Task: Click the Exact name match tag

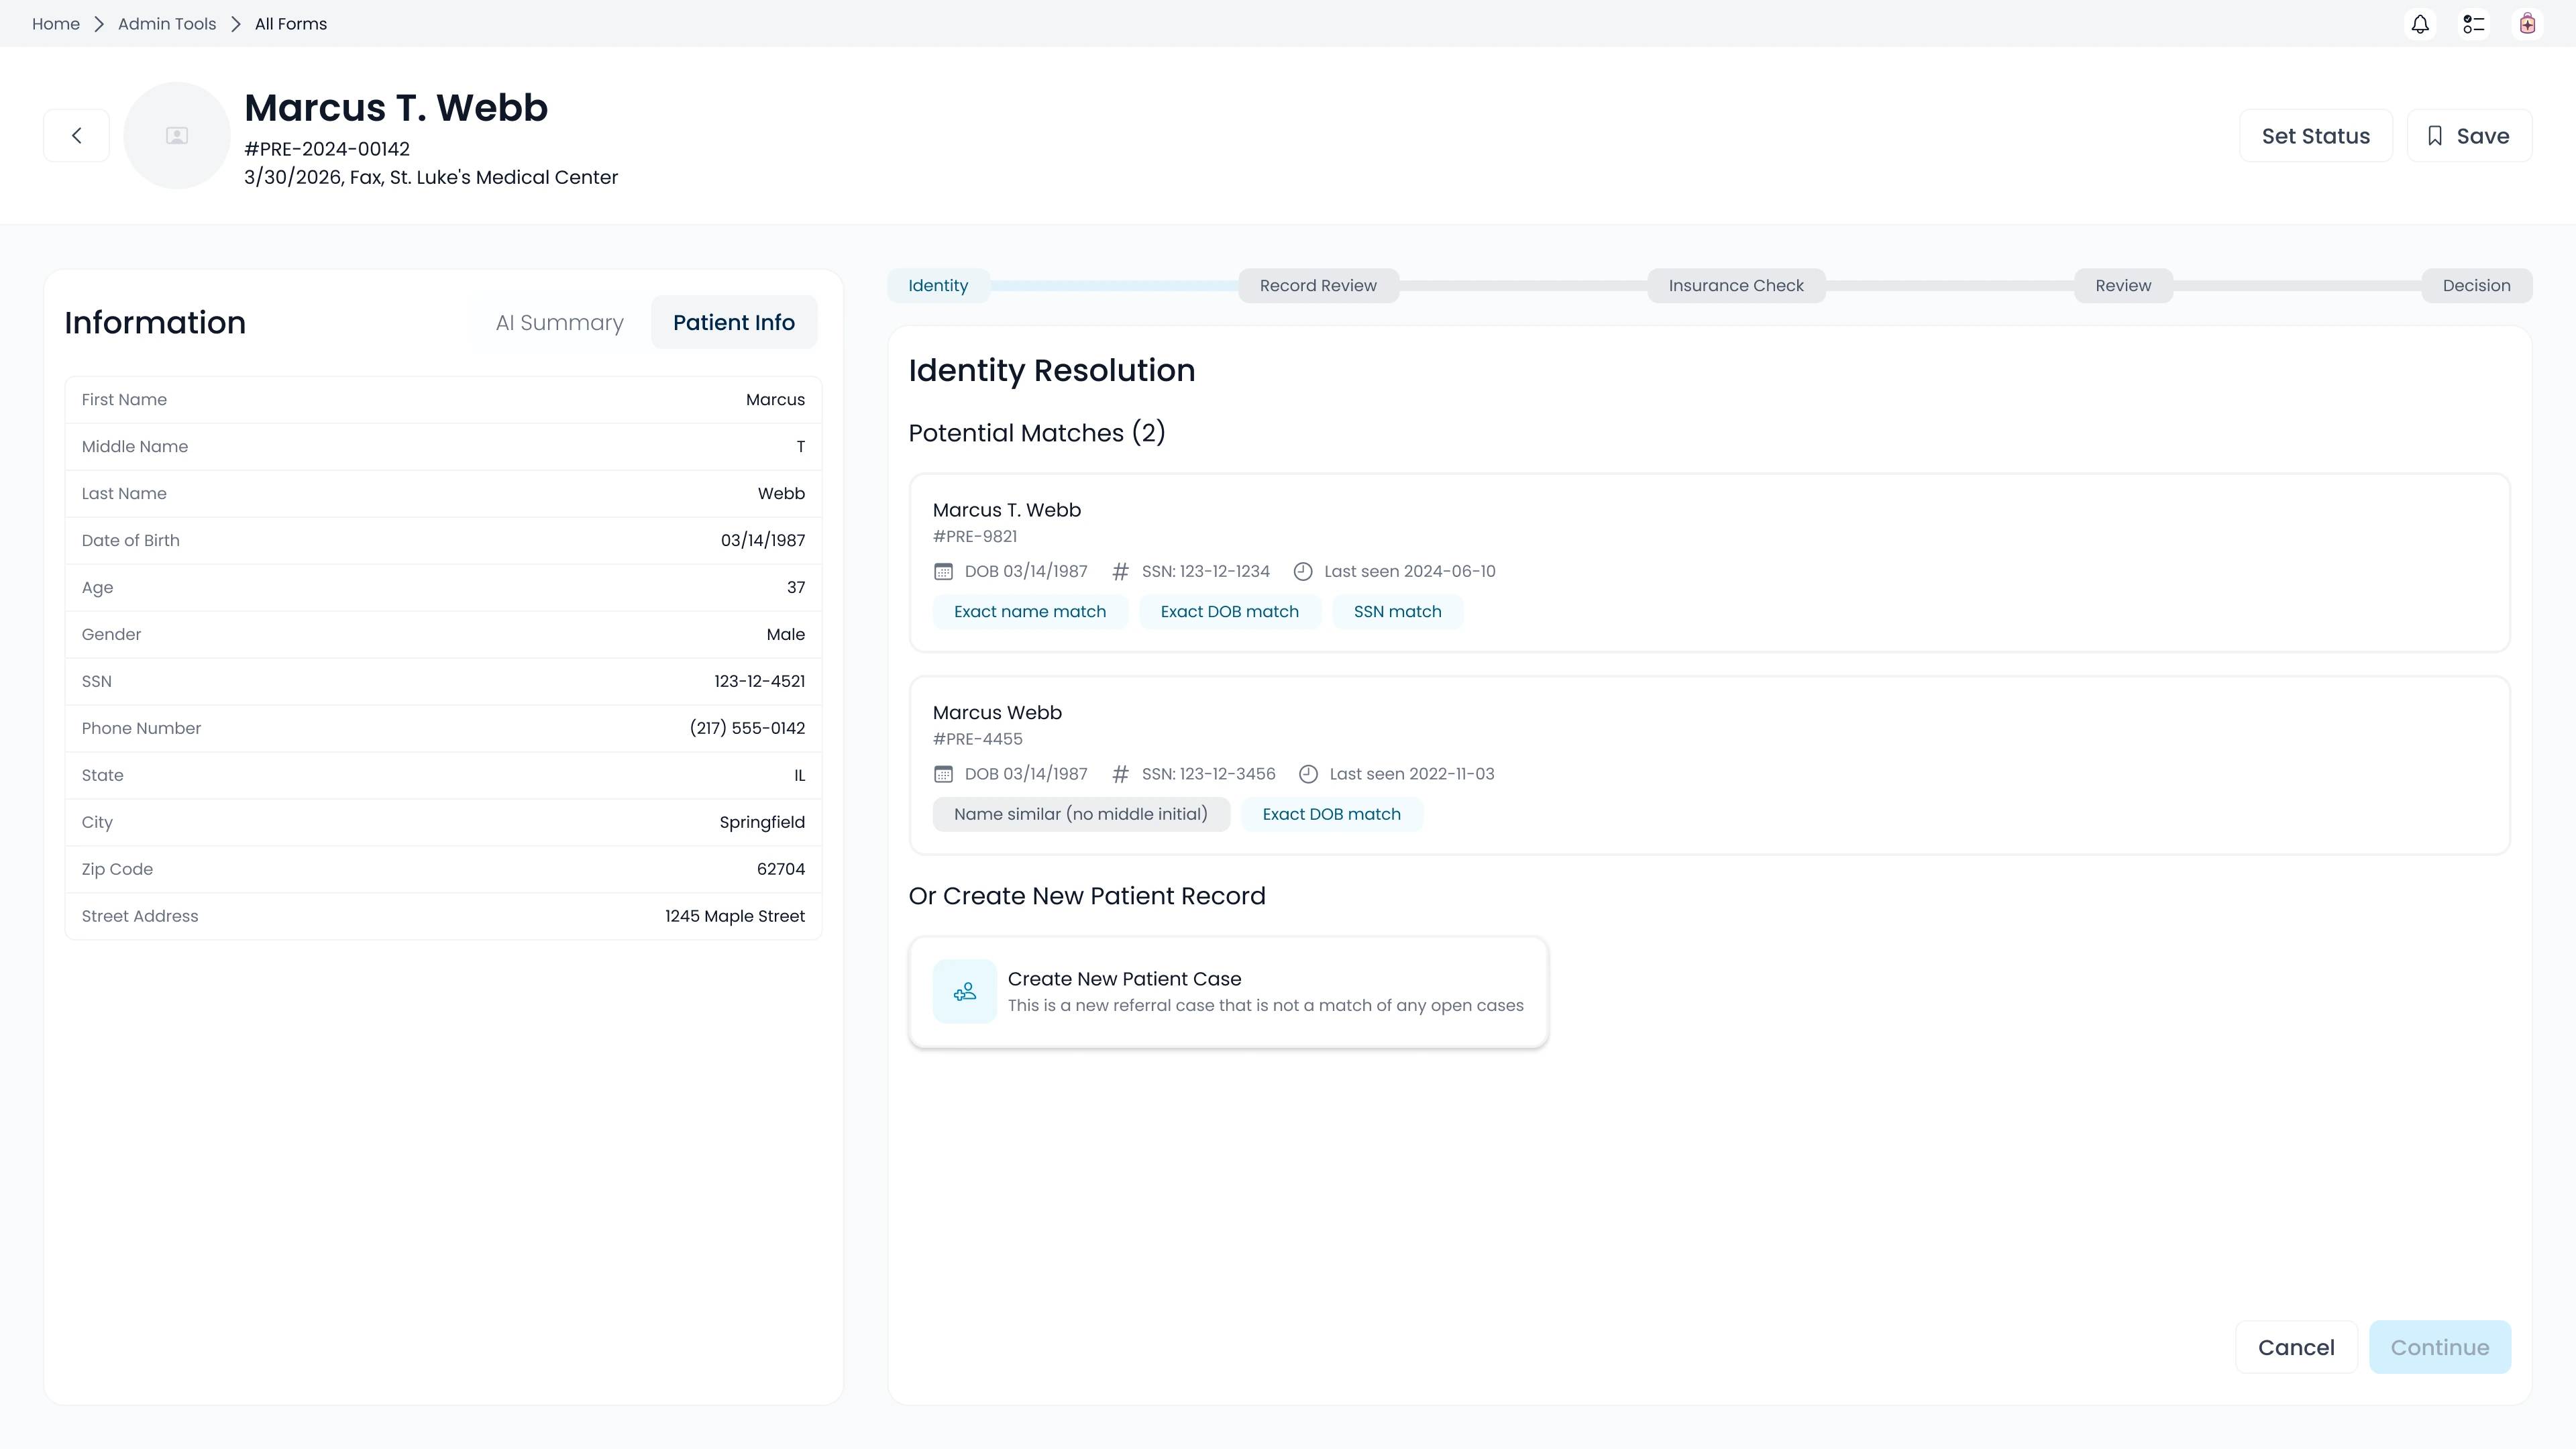Action: [1030, 612]
